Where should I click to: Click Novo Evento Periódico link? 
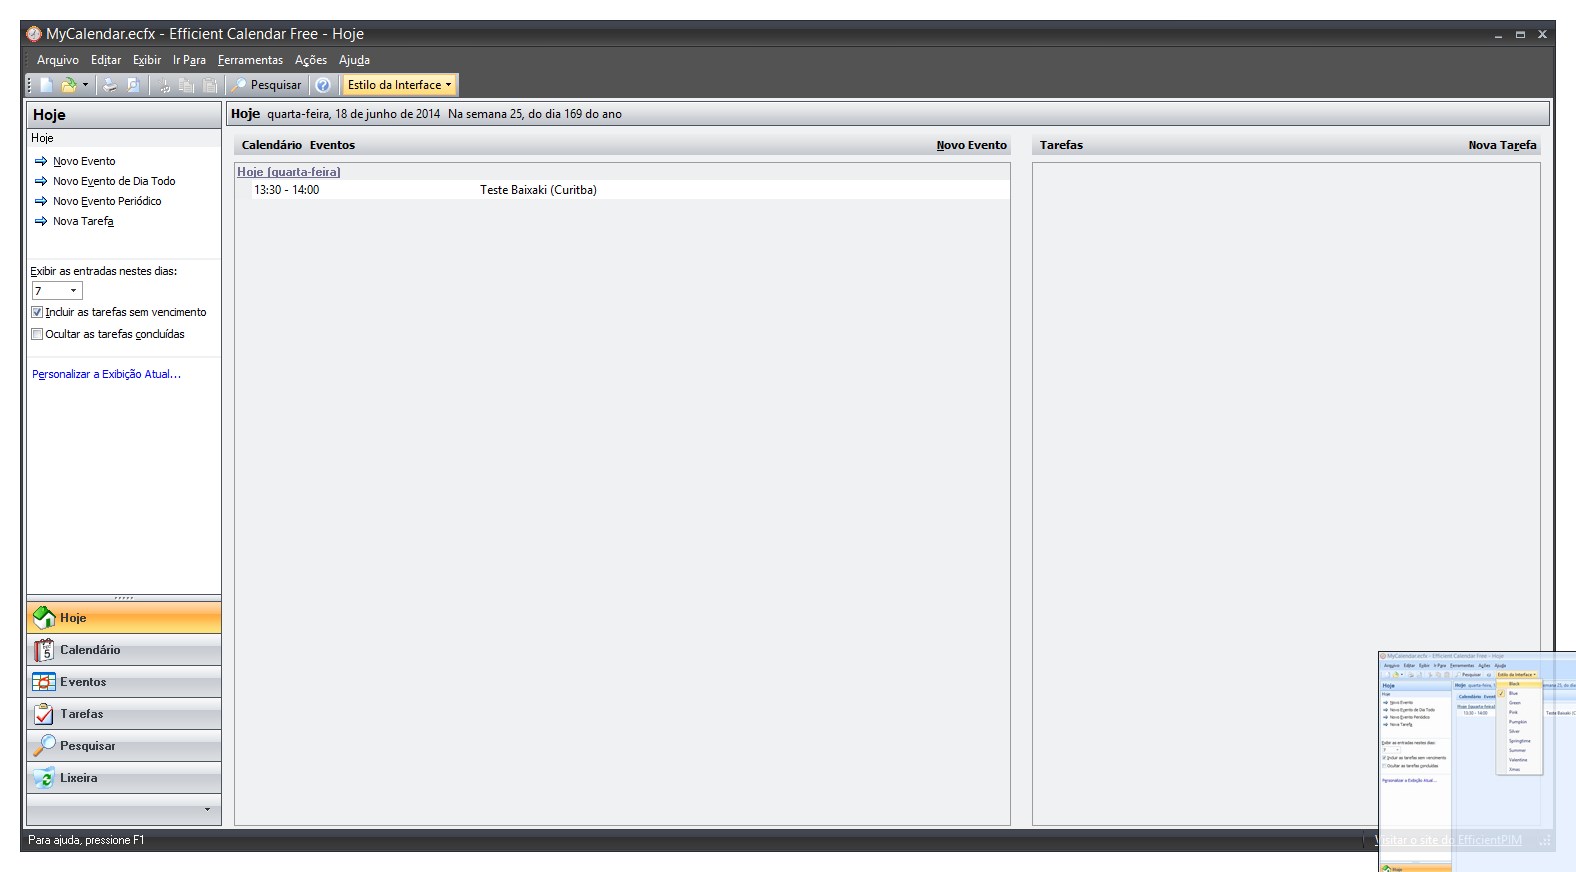tap(107, 201)
